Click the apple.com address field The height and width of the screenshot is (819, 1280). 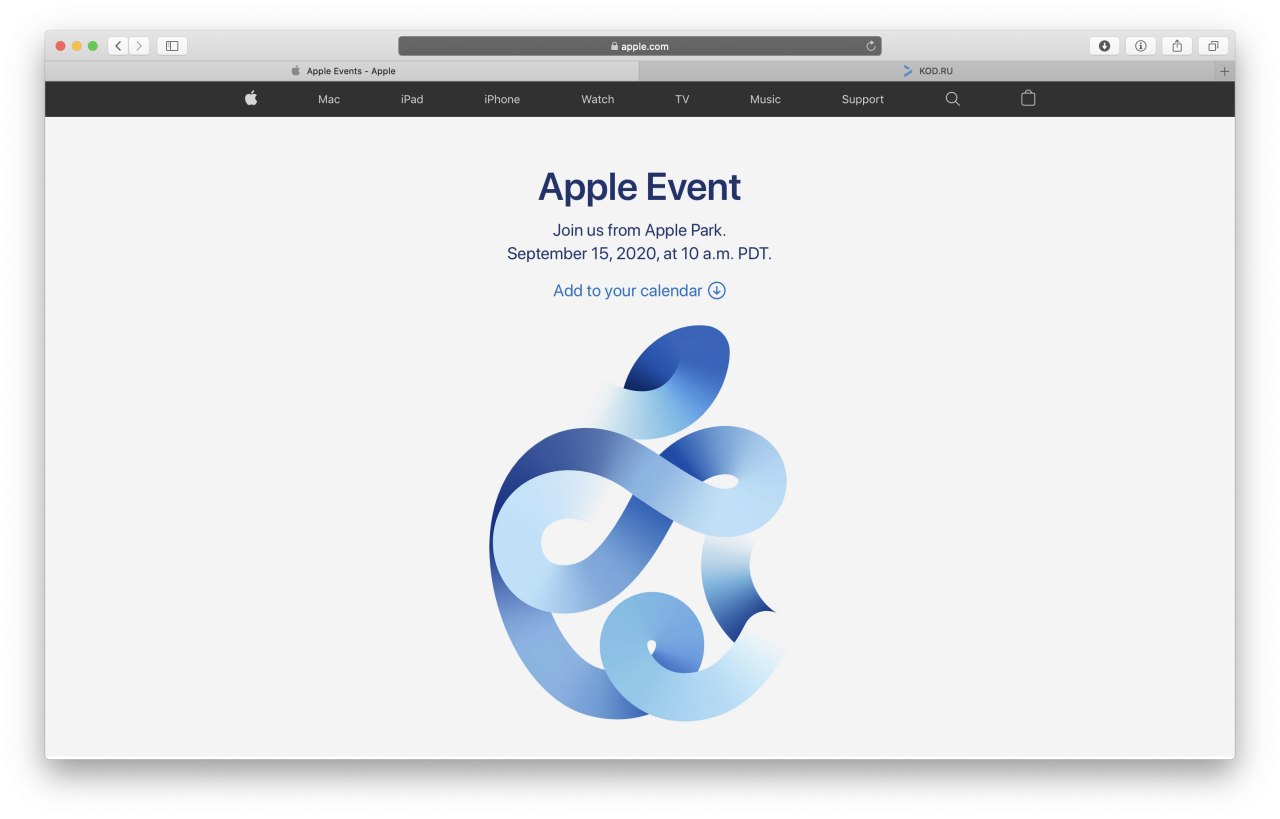[640, 46]
